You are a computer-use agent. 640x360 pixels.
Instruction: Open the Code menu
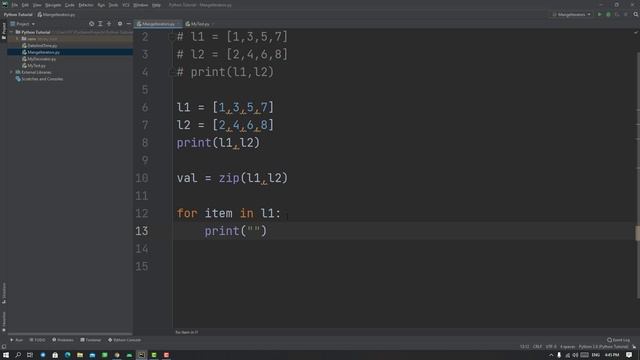click(70, 5)
